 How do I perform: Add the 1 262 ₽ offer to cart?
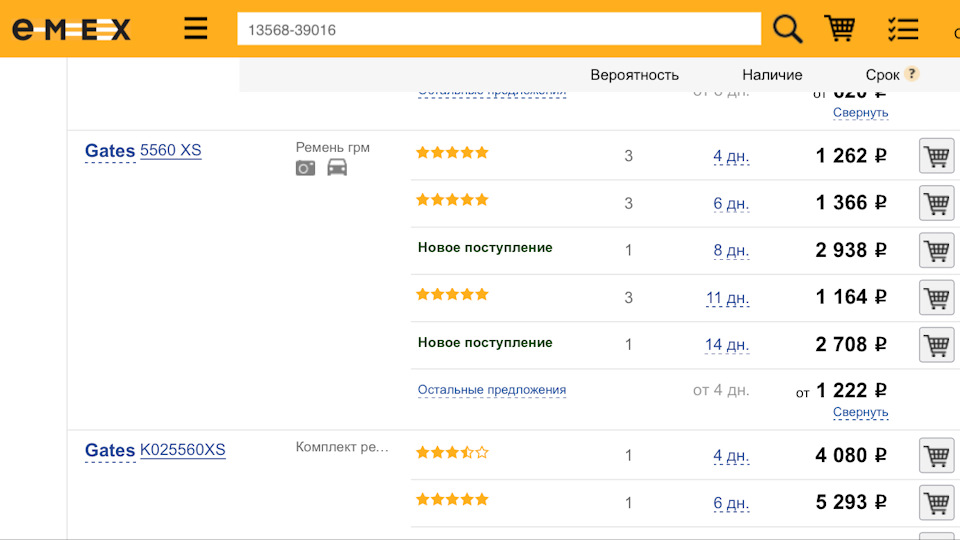(x=936, y=156)
